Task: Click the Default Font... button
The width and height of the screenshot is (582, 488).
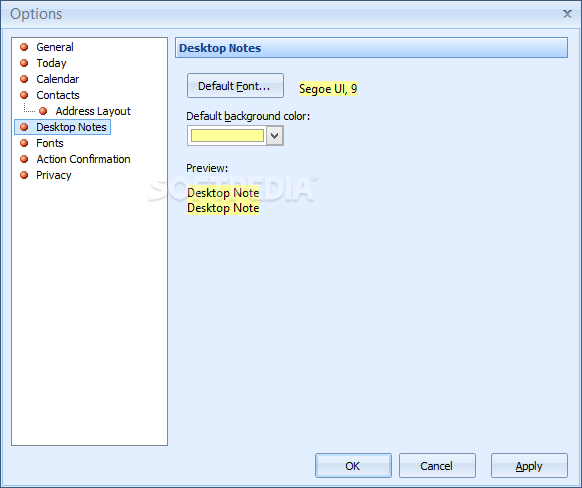Action: click(235, 86)
